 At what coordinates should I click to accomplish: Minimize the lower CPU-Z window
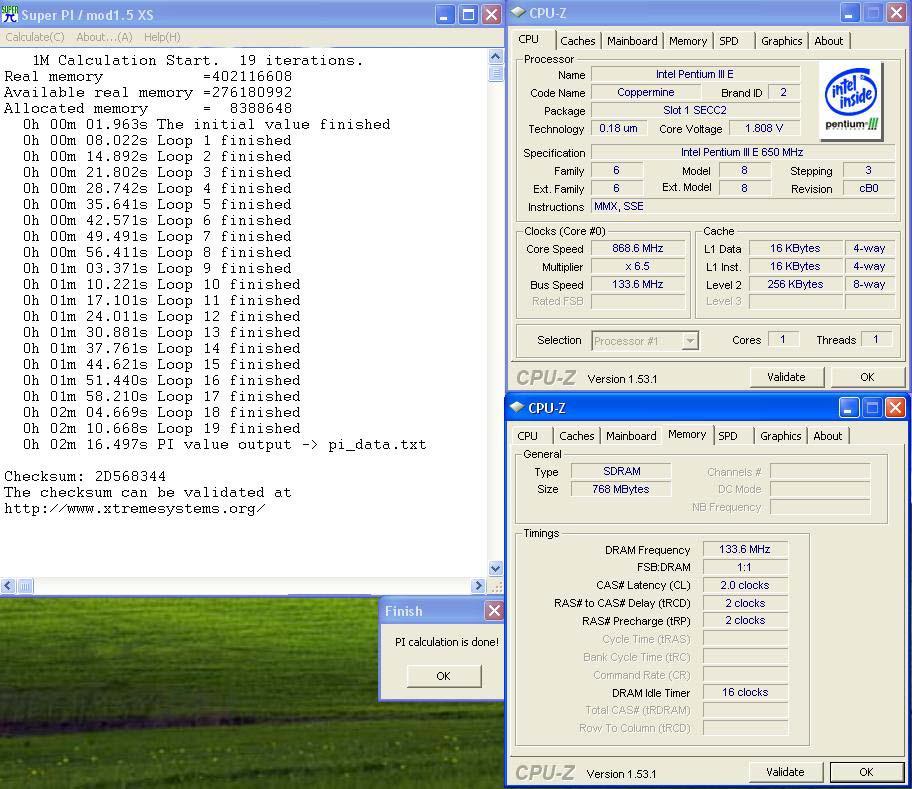coord(848,408)
